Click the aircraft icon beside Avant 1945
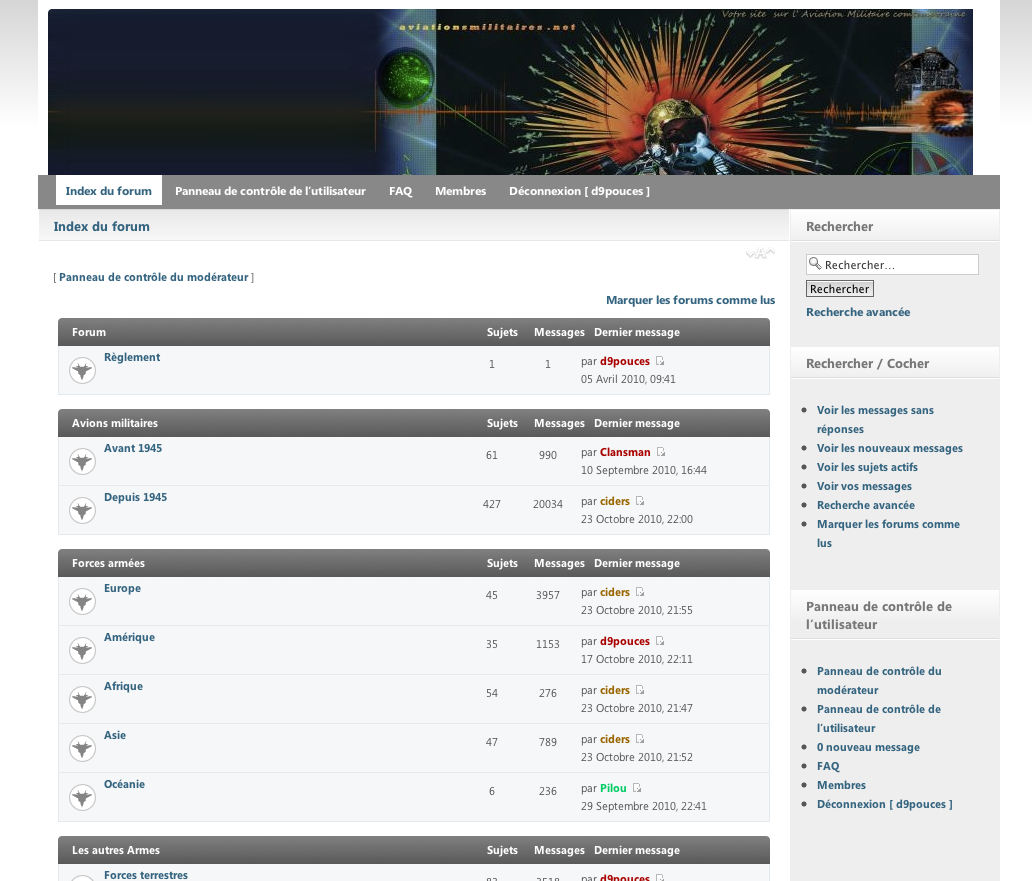 tap(82, 462)
